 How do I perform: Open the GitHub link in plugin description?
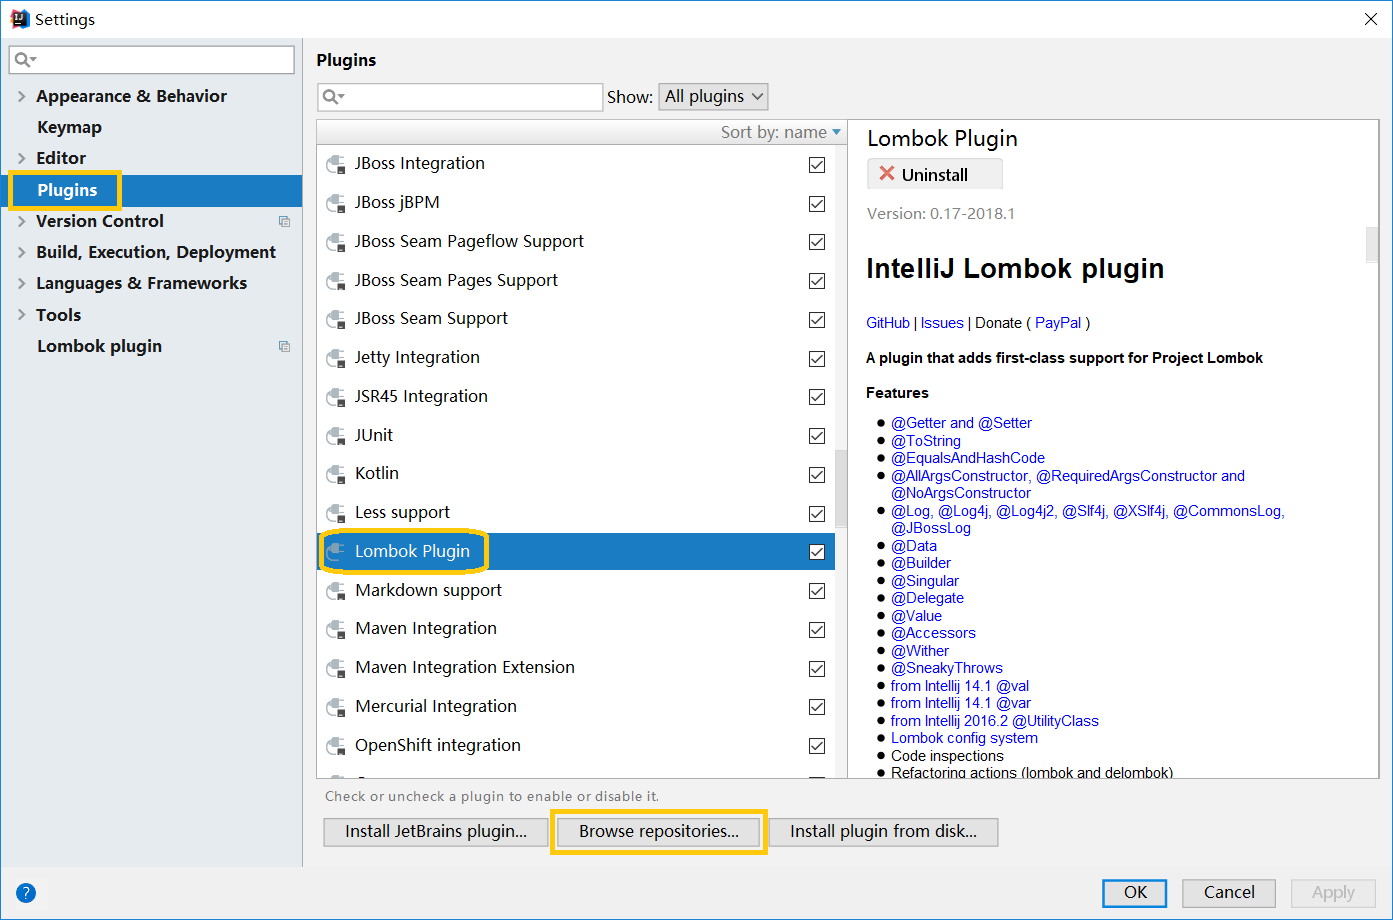887,323
